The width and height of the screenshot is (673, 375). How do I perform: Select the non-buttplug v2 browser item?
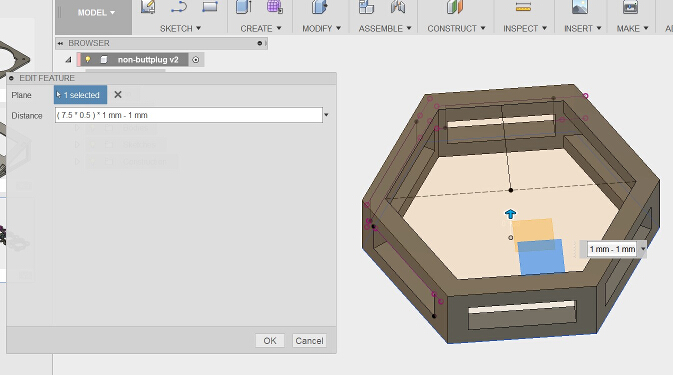[x=148, y=60]
